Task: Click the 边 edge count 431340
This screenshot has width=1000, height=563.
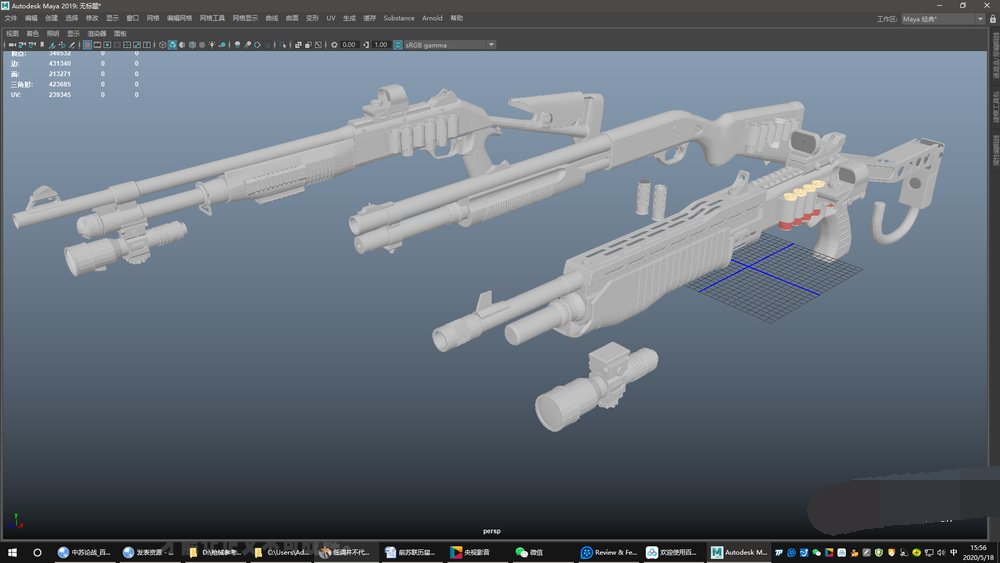Action: 60,63
